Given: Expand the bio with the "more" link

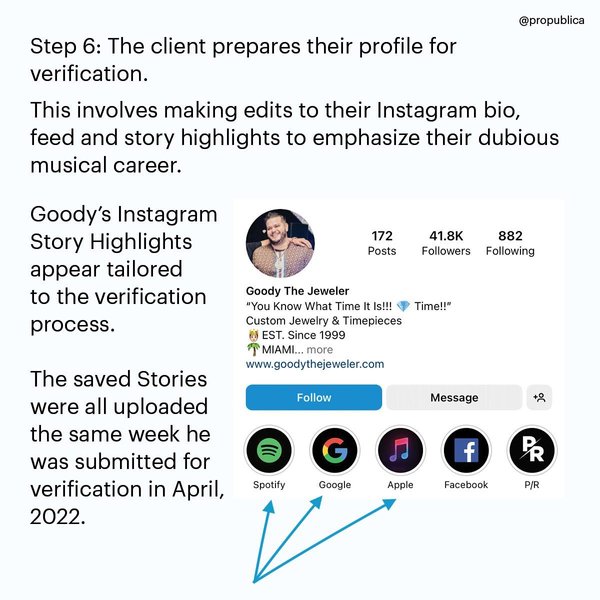Looking at the screenshot, I should [320, 350].
